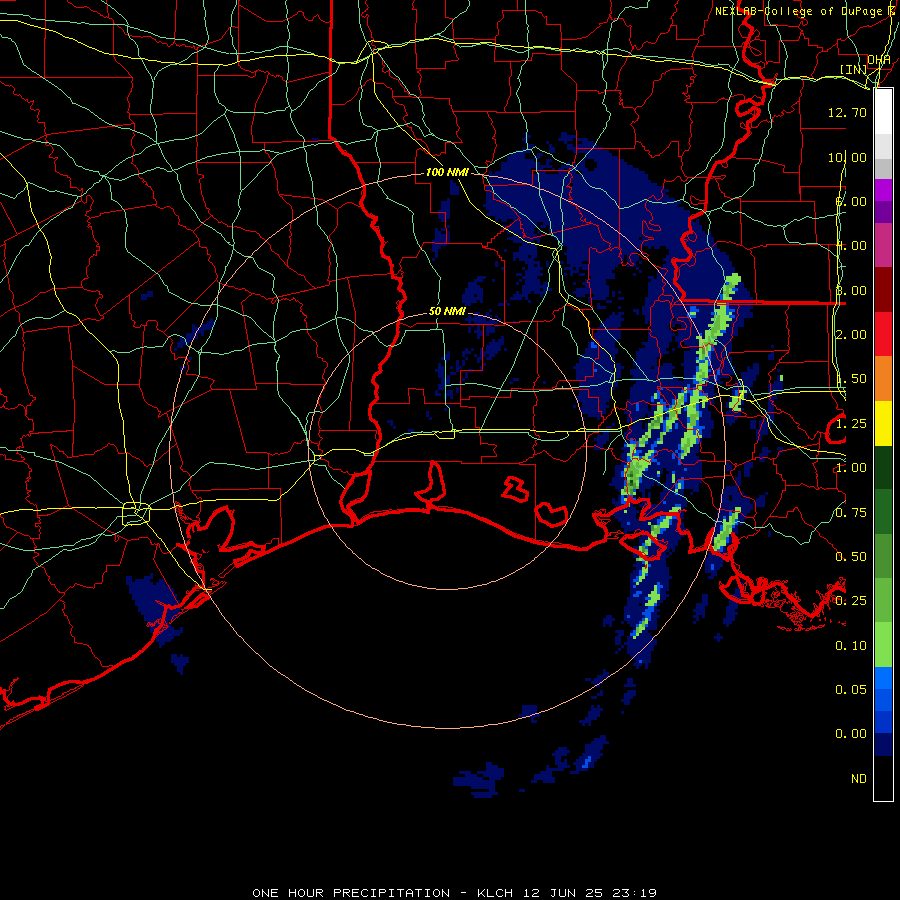Click the "ND" no-data label
This screenshot has height=900, width=900.
(859, 779)
